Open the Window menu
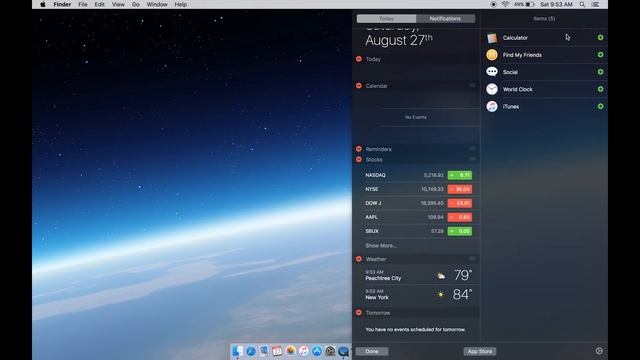The width and height of the screenshot is (640, 360). pyautogui.click(x=157, y=4)
